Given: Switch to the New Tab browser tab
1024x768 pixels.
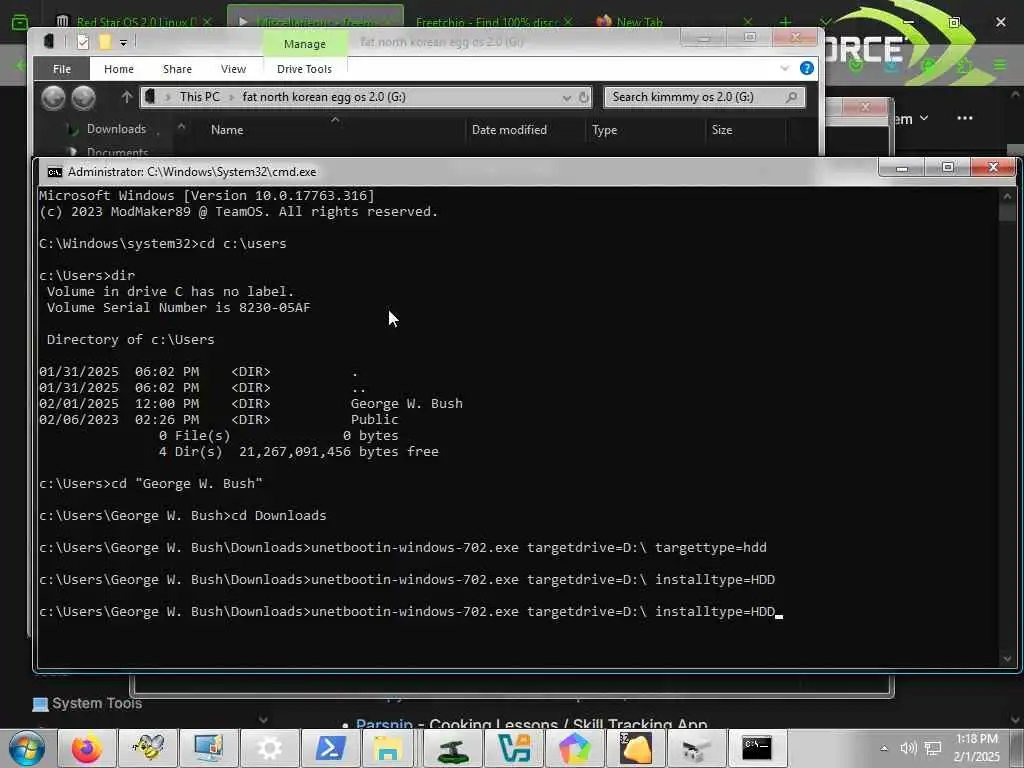Looking at the screenshot, I should [639, 22].
